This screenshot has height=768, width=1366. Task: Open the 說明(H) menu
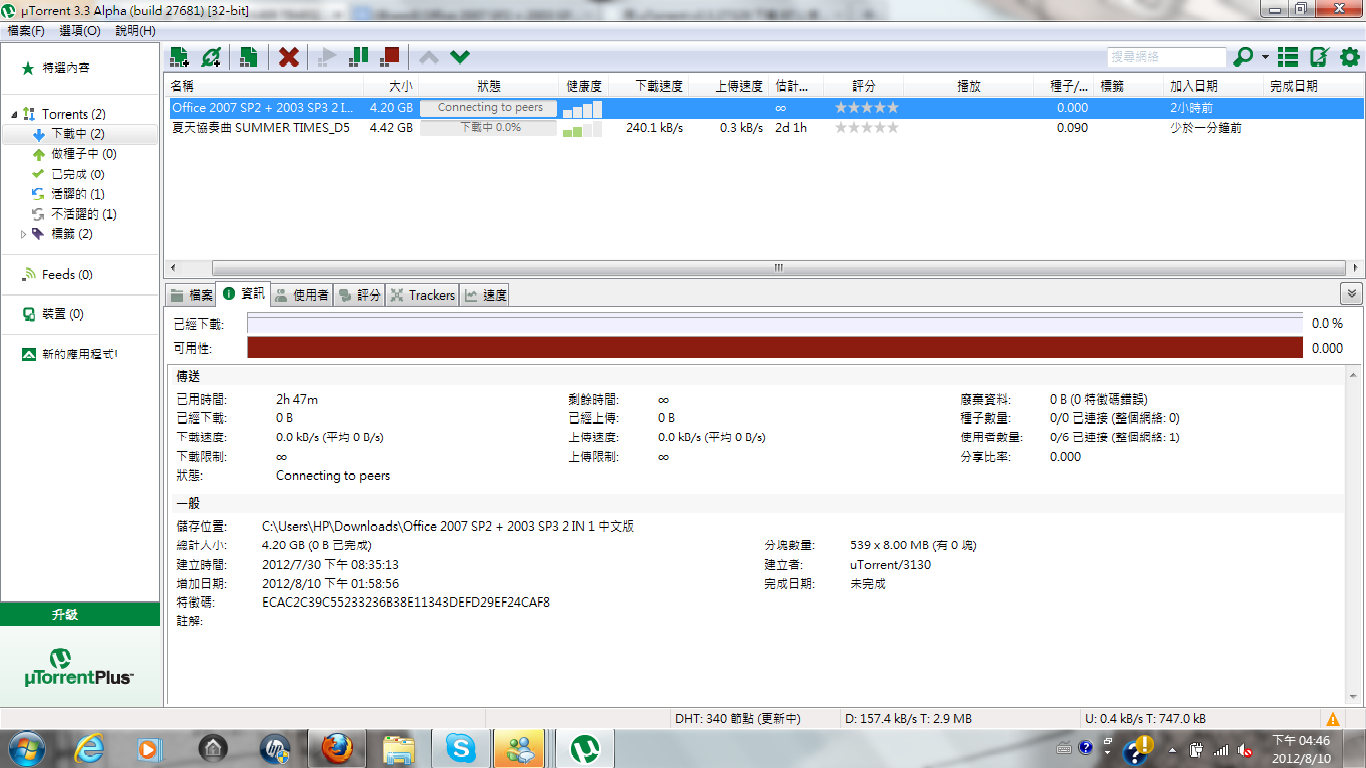point(135,30)
